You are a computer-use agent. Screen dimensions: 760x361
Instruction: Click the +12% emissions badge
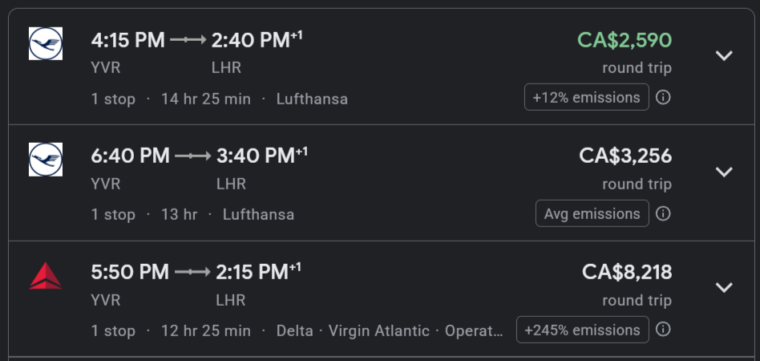pyautogui.click(x=586, y=97)
